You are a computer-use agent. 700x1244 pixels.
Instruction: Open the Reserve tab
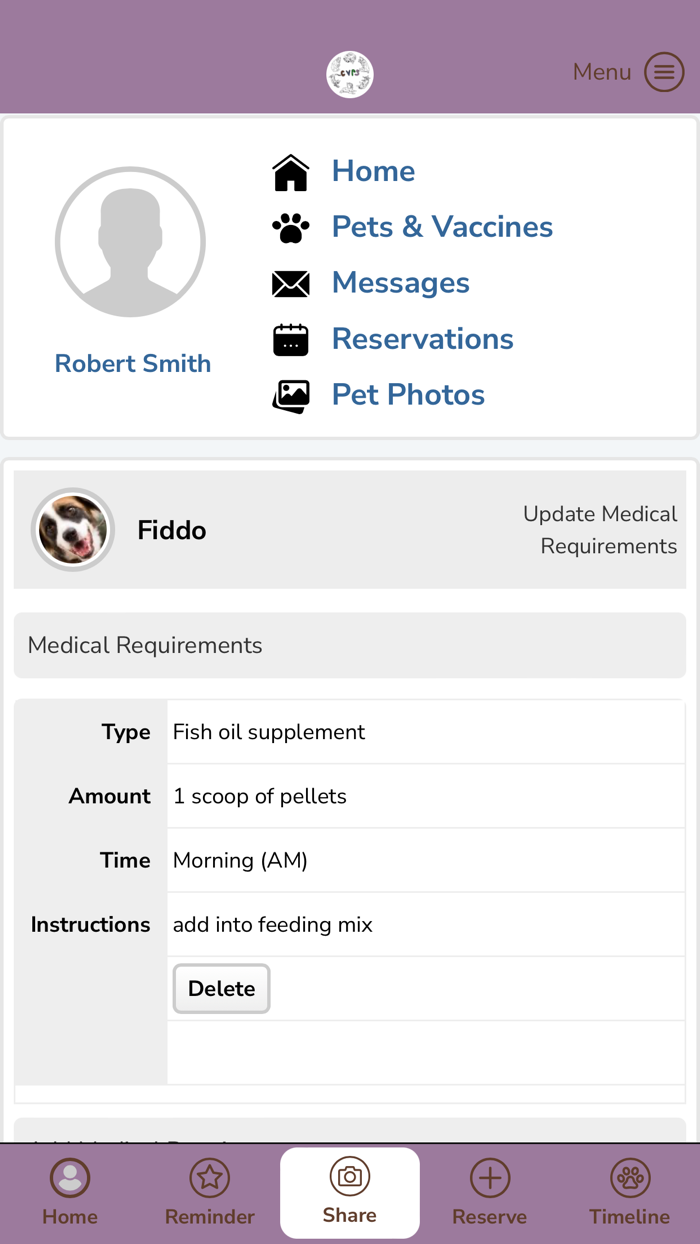pos(490,1192)
